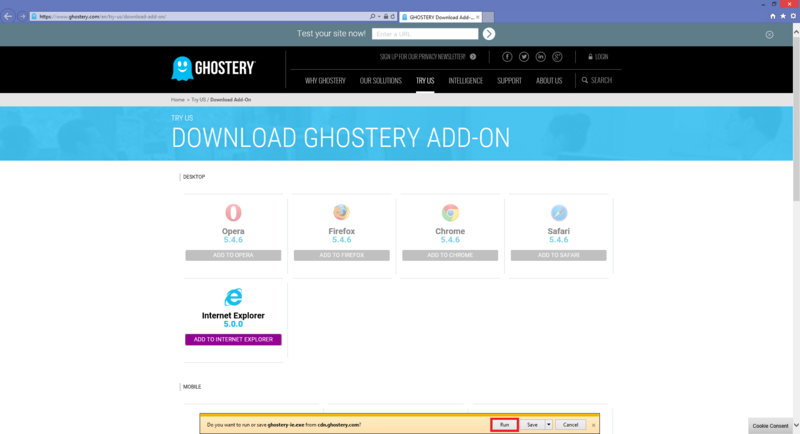Dismiss the Test your site banner
800x434 pixels.
(x=769, y=34)
